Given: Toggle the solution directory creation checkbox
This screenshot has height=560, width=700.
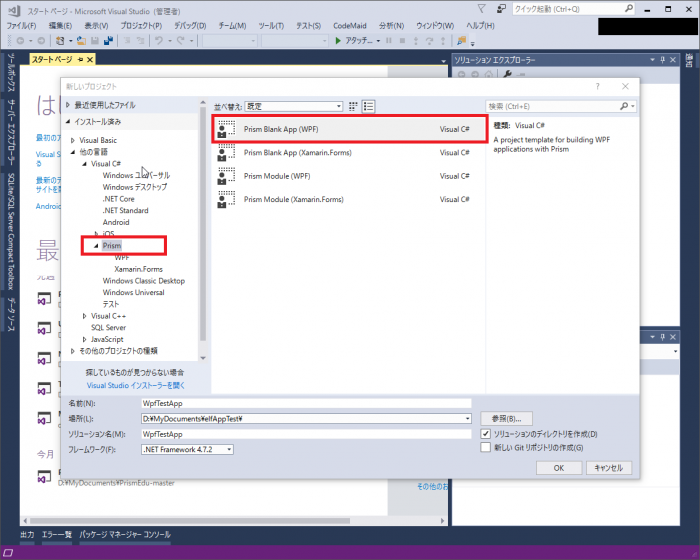Looking at the screenshot, I should coord(486,434).
